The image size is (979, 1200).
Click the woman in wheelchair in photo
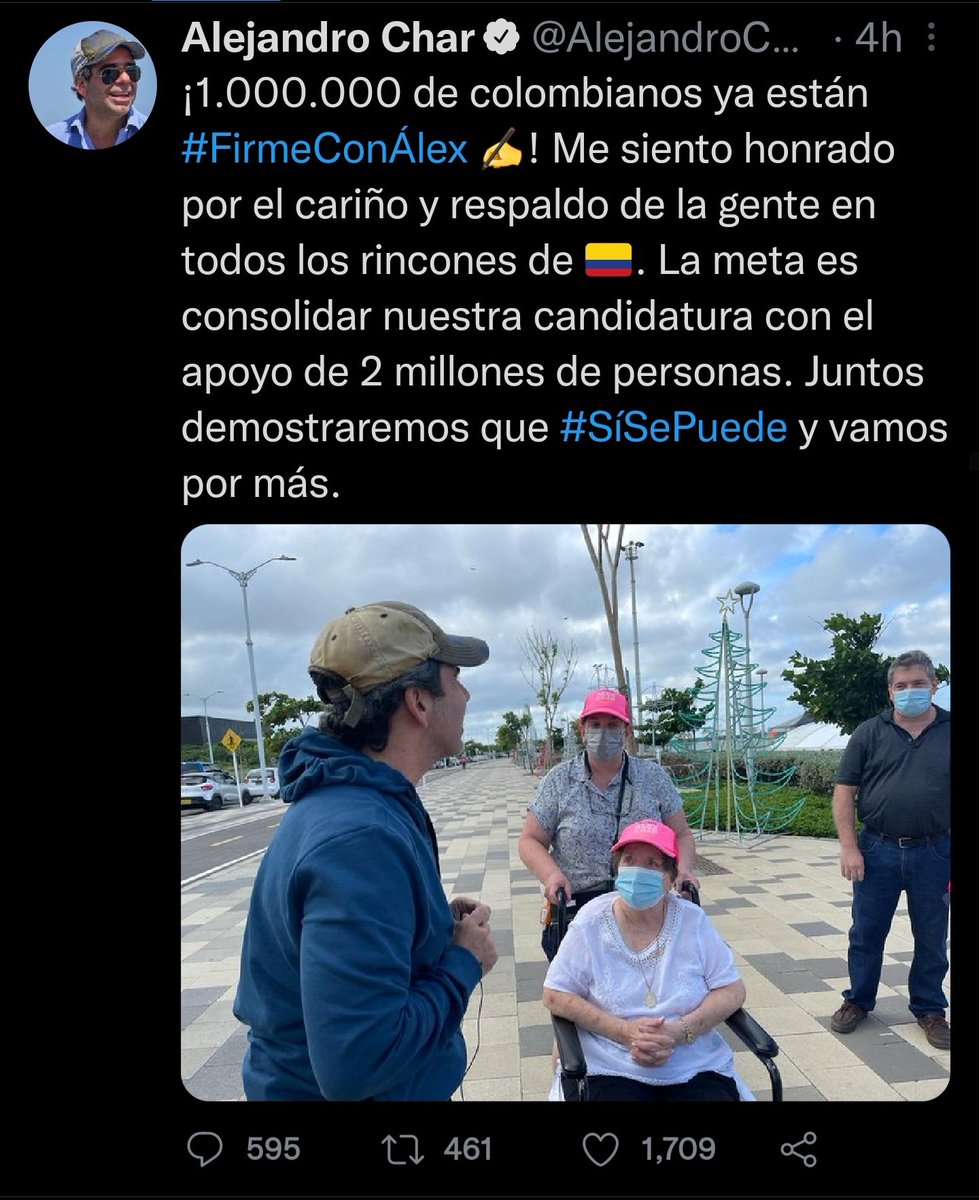tap(645, 960)
